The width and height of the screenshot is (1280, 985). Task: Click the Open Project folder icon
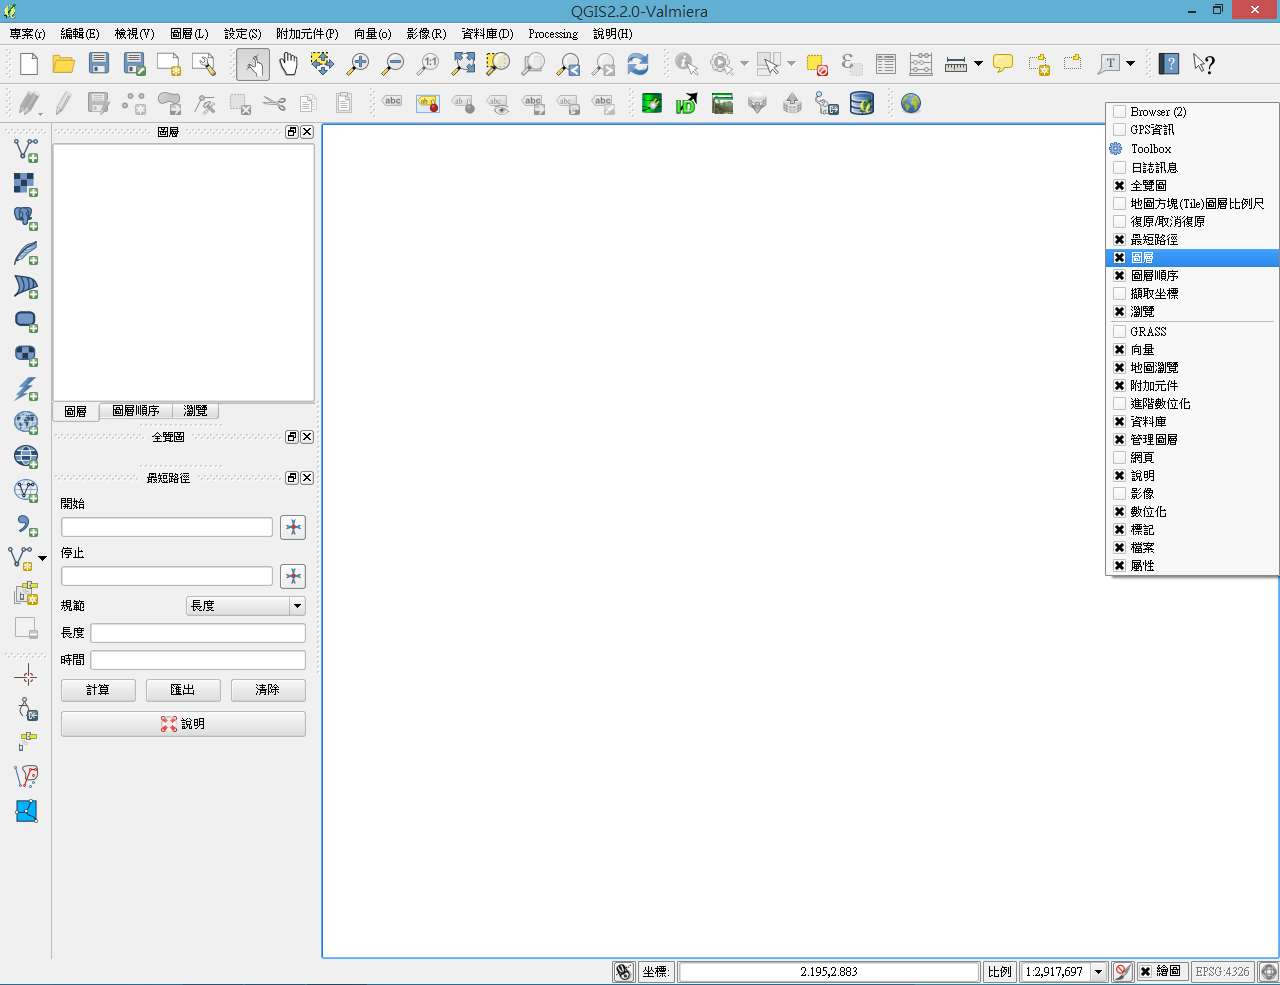(x=64, y=64)
